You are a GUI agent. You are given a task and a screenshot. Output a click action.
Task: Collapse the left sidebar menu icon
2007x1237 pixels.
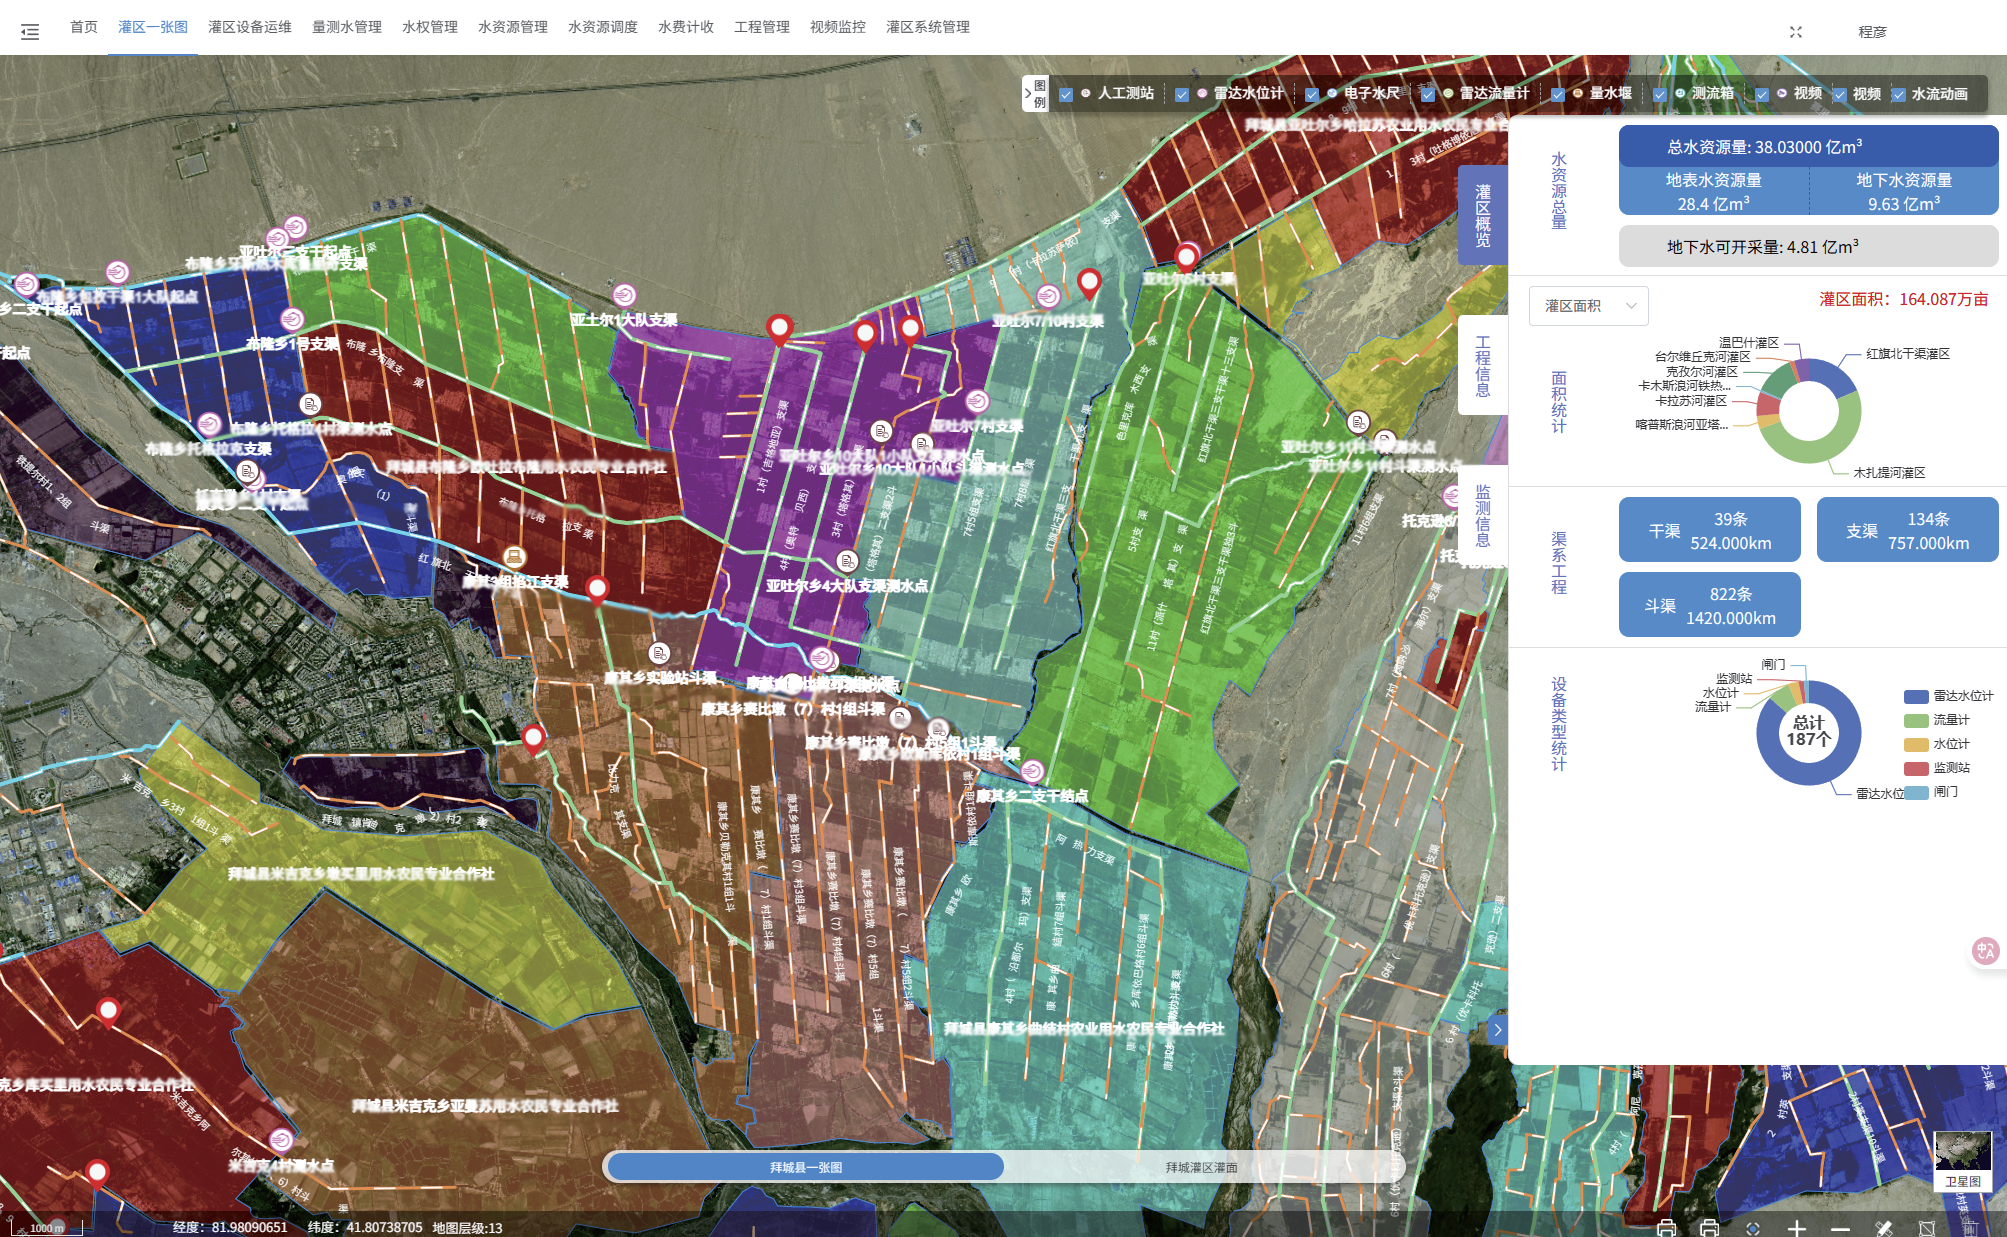point(30,32)
